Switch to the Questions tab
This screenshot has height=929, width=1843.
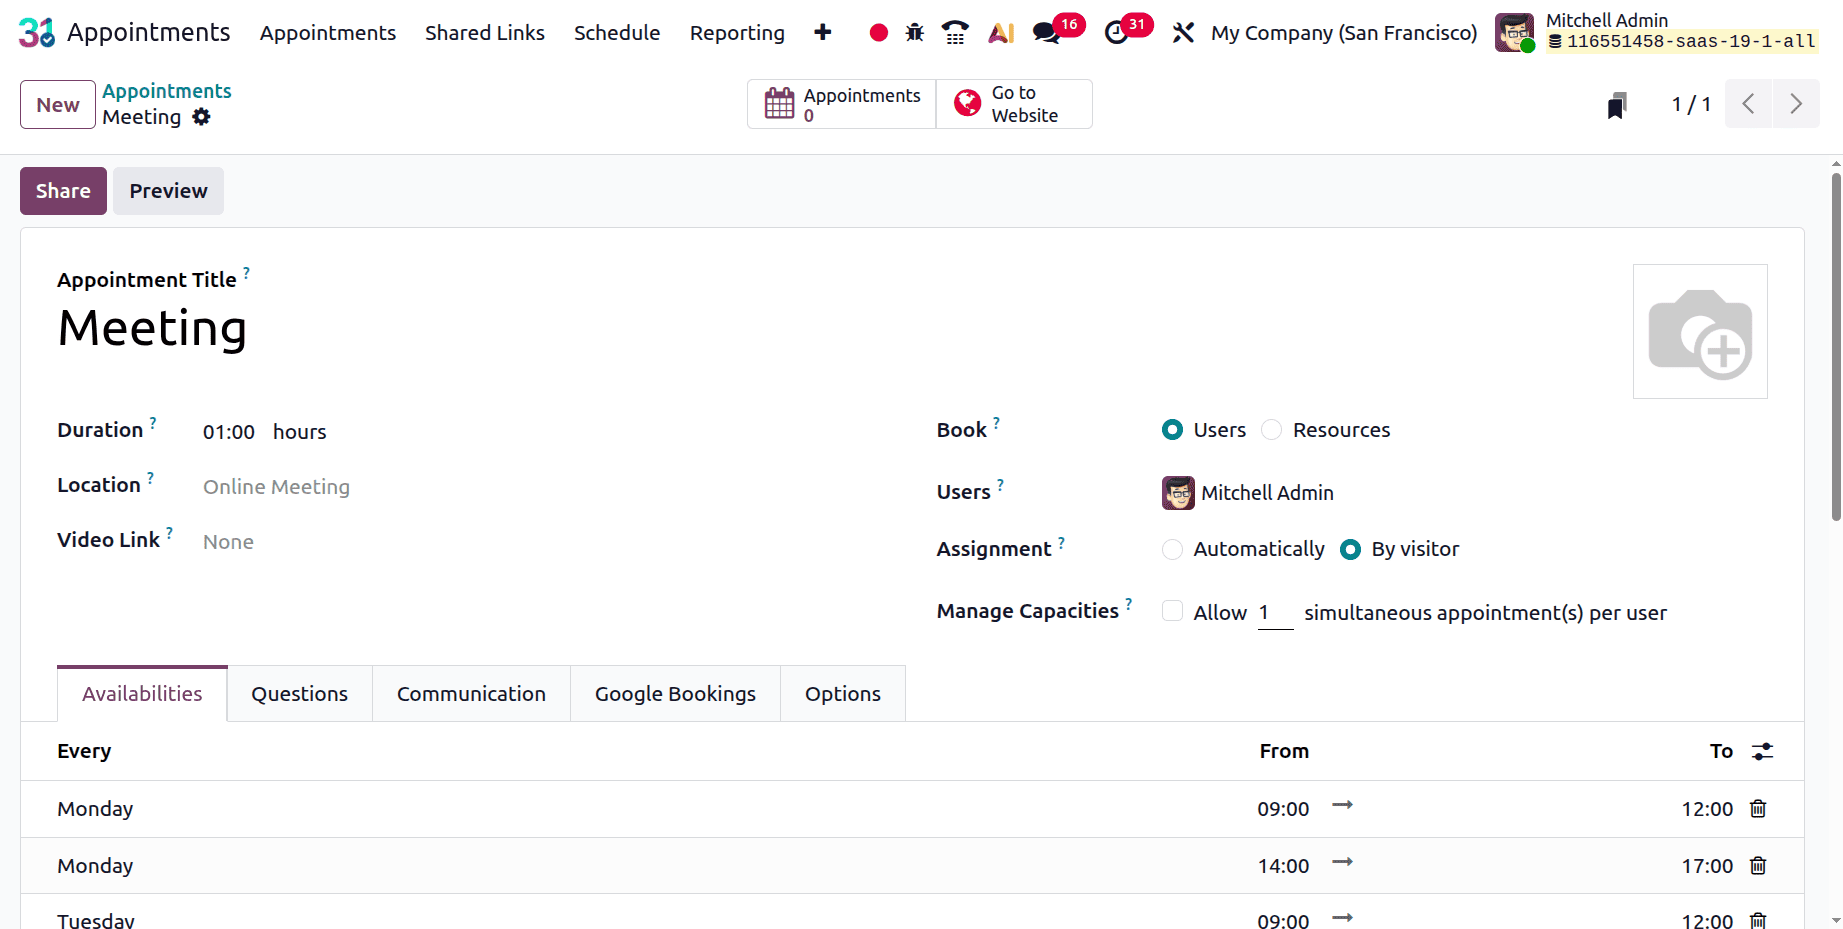point(300,694)
